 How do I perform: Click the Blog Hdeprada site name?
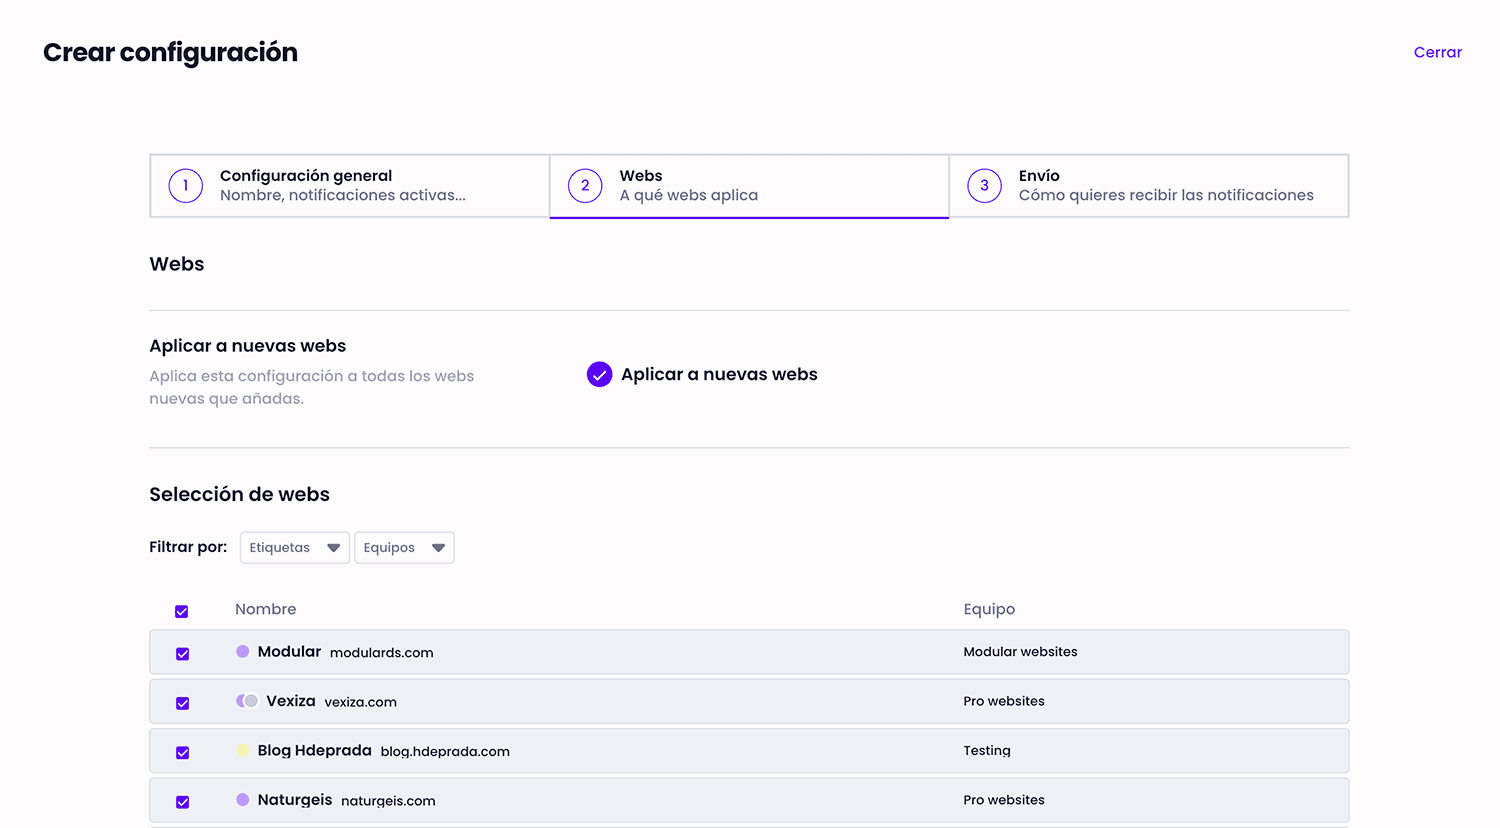pyautogui.click(x=314, y=750)
